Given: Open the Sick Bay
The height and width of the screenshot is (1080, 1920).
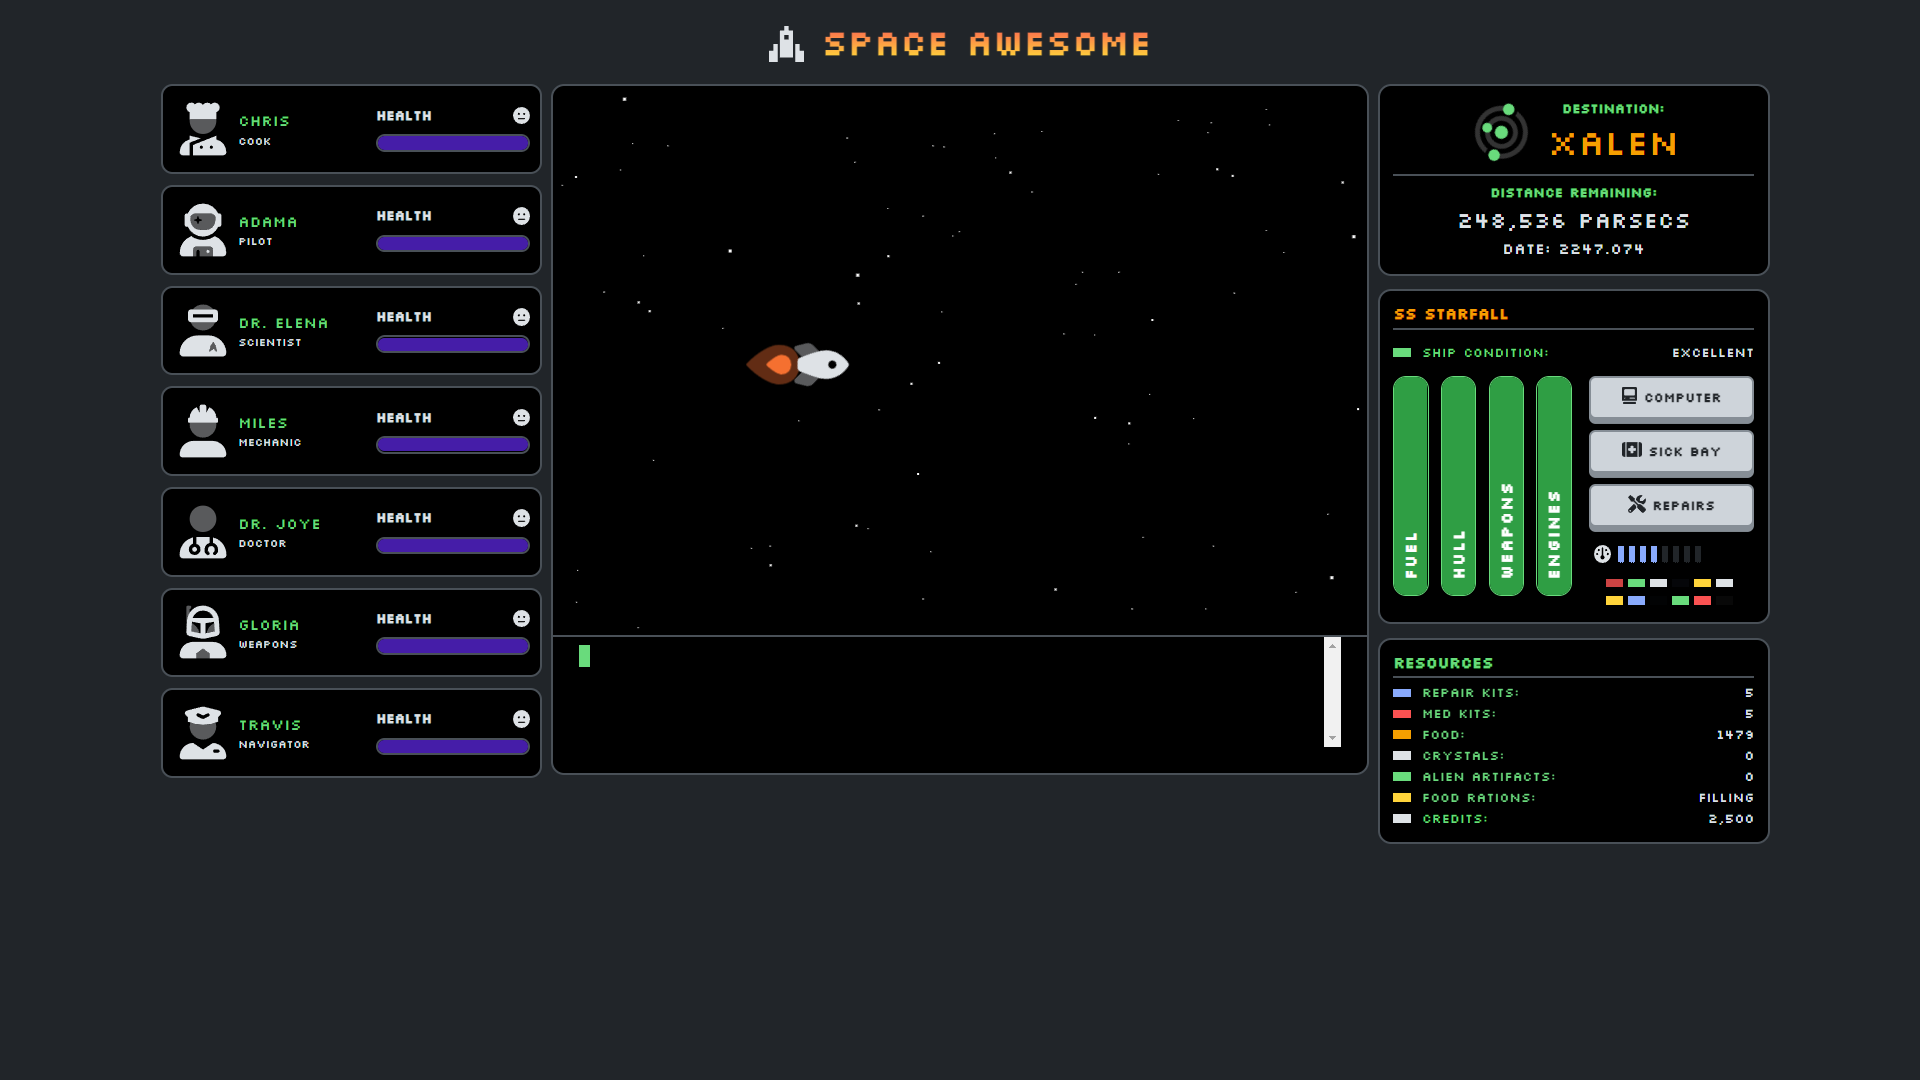Looking at the screenshot, I should click(1670, 452).
